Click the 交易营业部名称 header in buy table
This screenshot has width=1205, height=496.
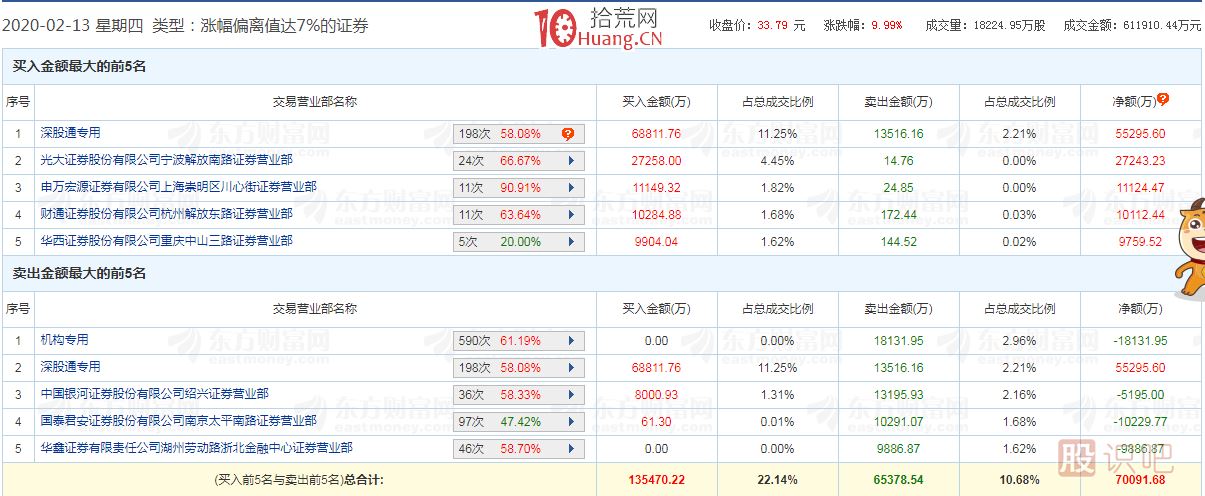(x=315, y=101)
